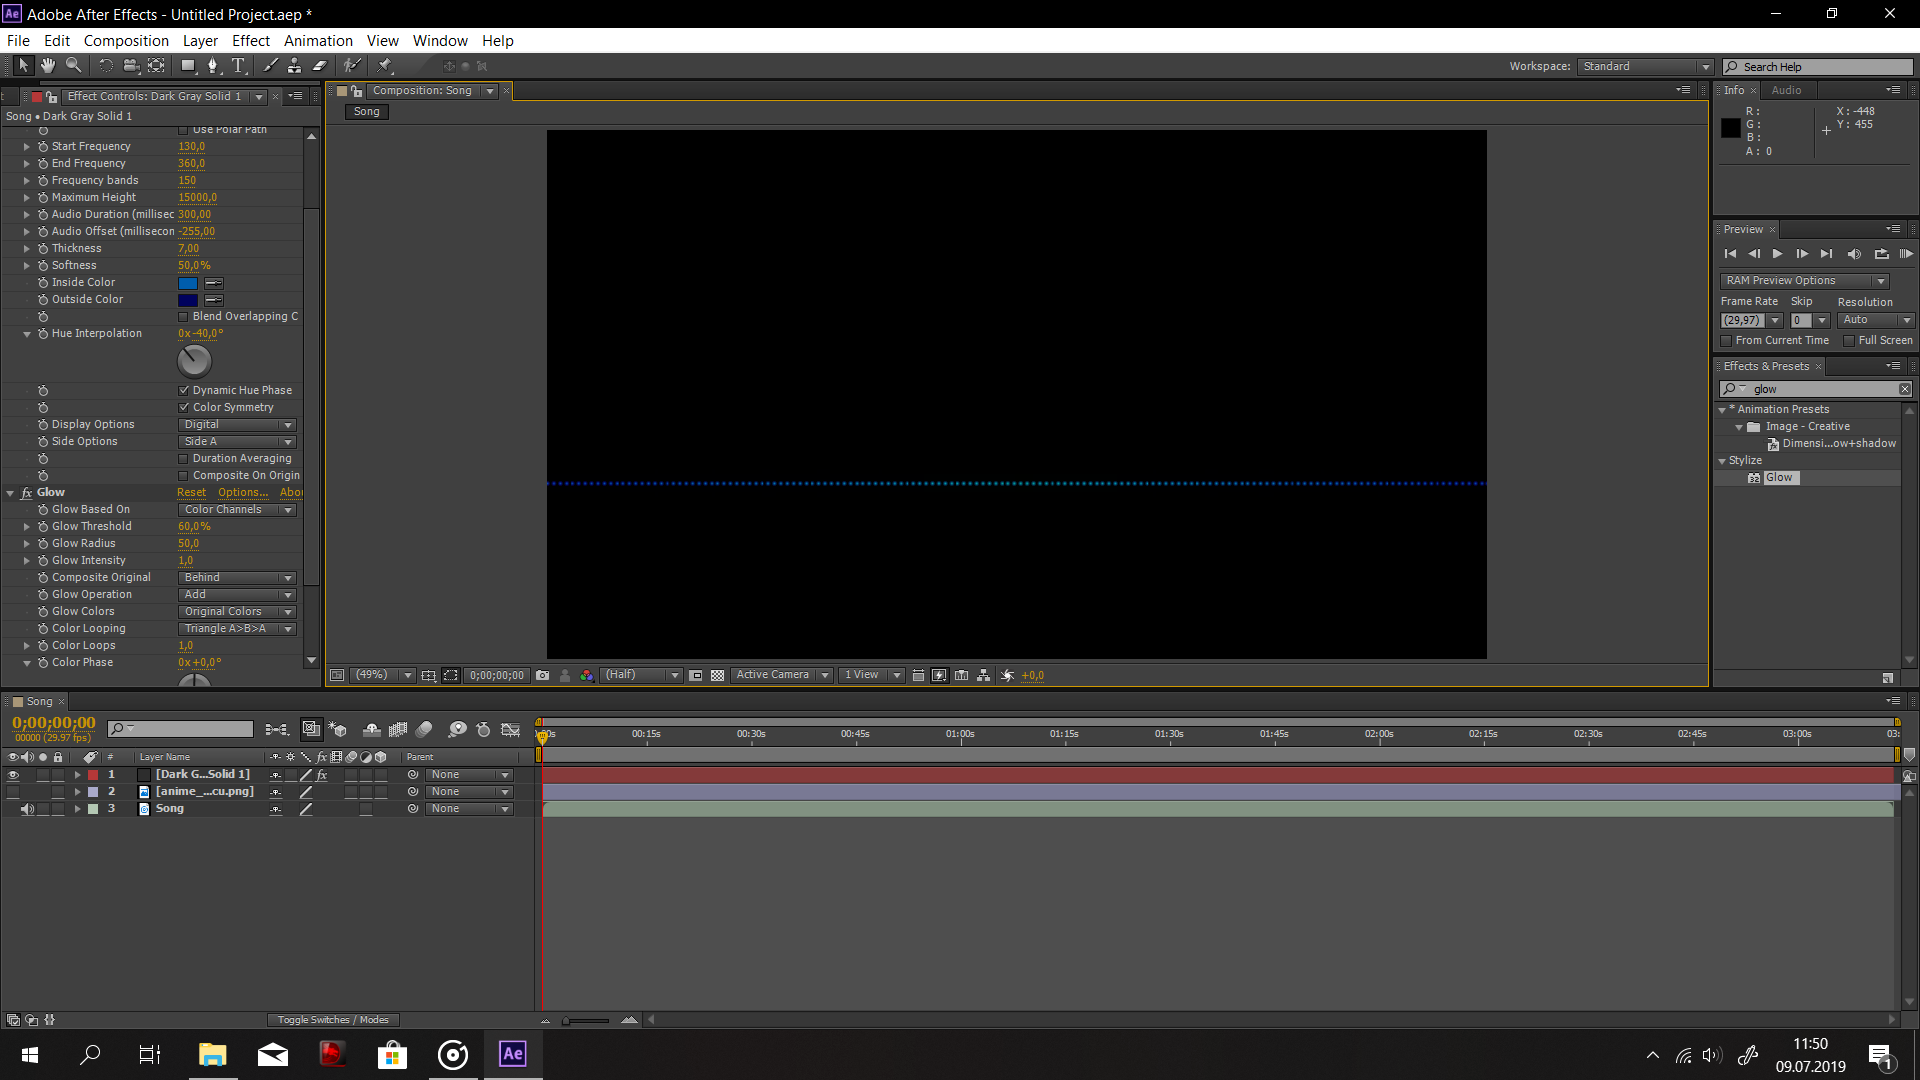The image size is (1920, 1080).
Task: Toggle the transparency grid icon
Action: (x=718, y=676)
